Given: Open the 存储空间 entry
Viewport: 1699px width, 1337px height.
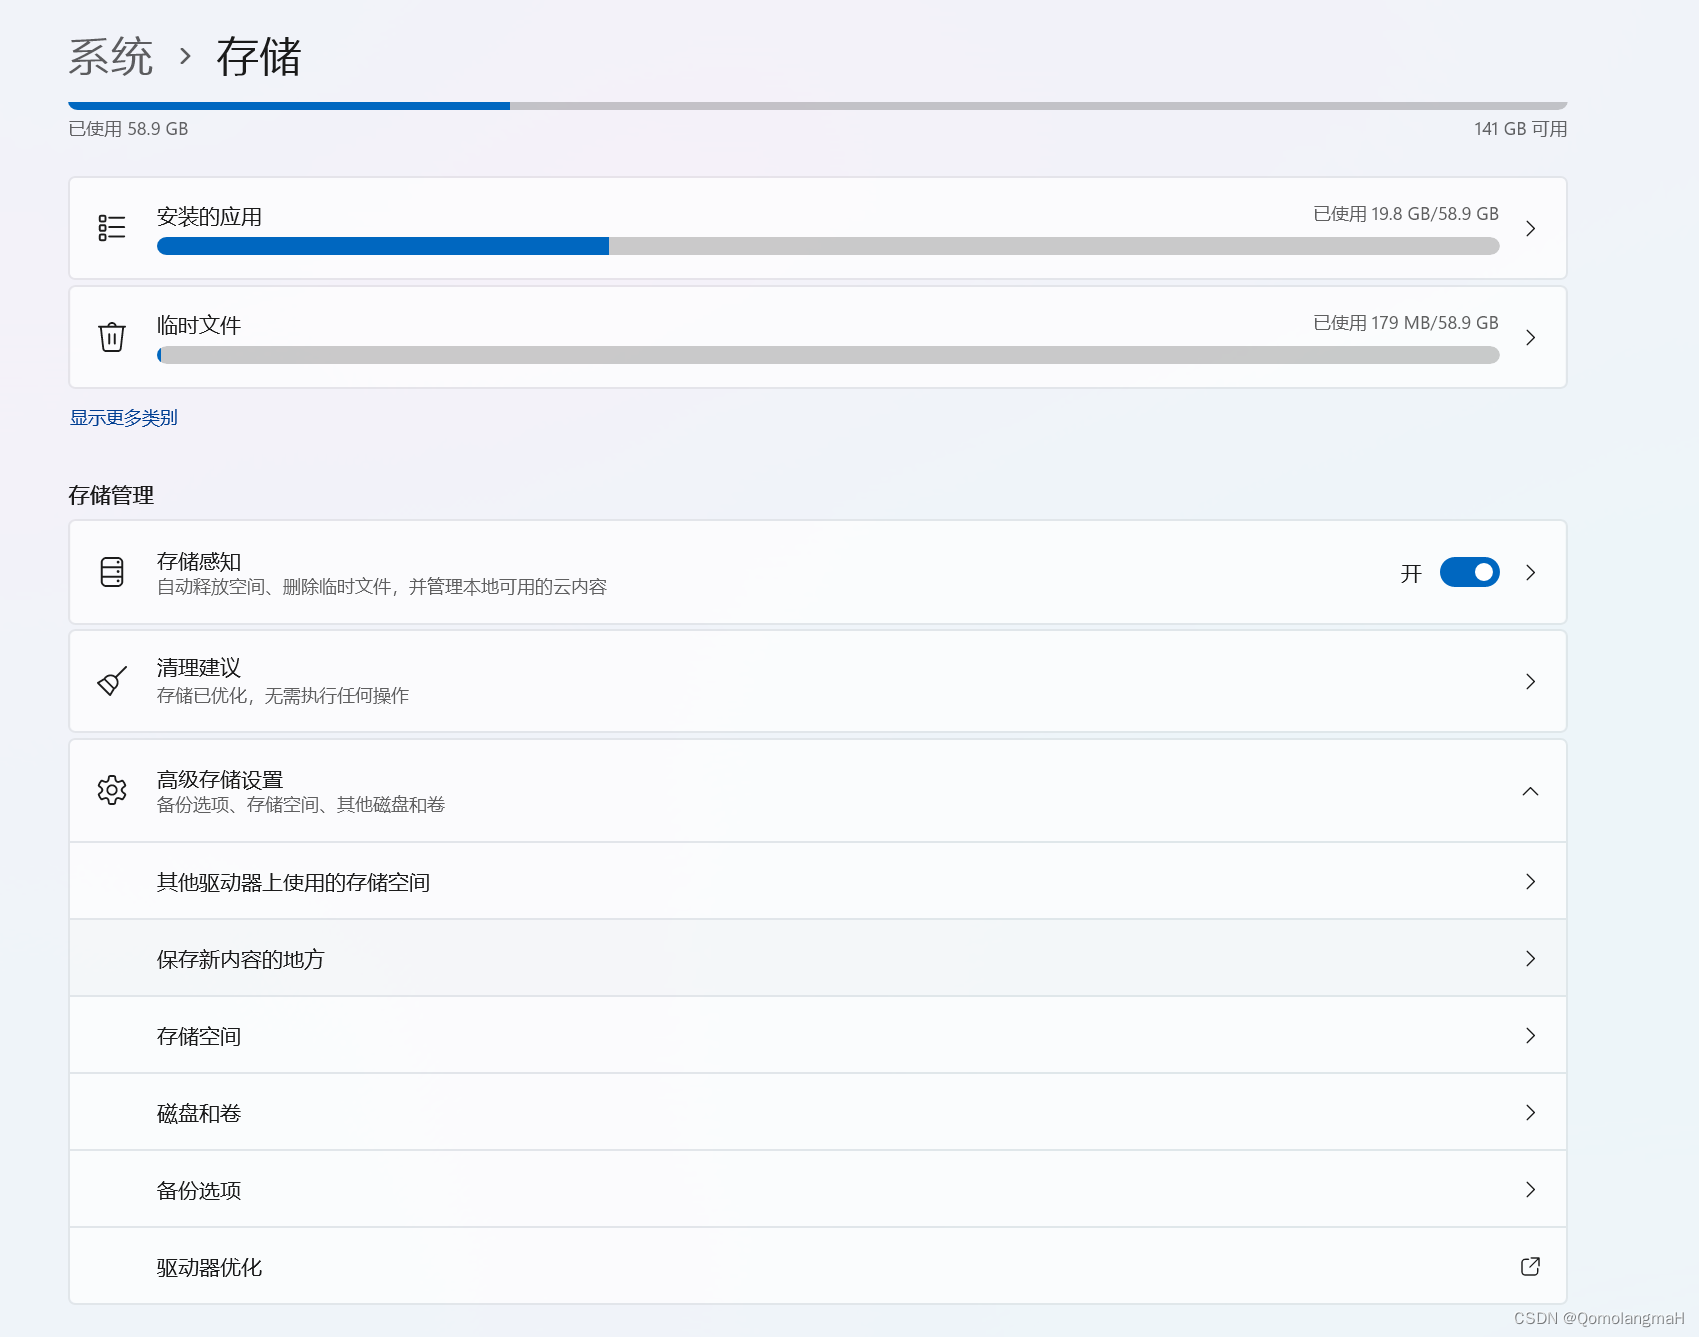Looking at the screenshot, I should point(817,1035).
